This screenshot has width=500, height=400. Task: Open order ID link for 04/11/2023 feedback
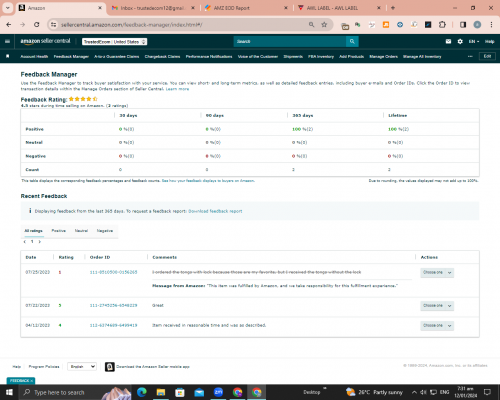pos(113,325)
